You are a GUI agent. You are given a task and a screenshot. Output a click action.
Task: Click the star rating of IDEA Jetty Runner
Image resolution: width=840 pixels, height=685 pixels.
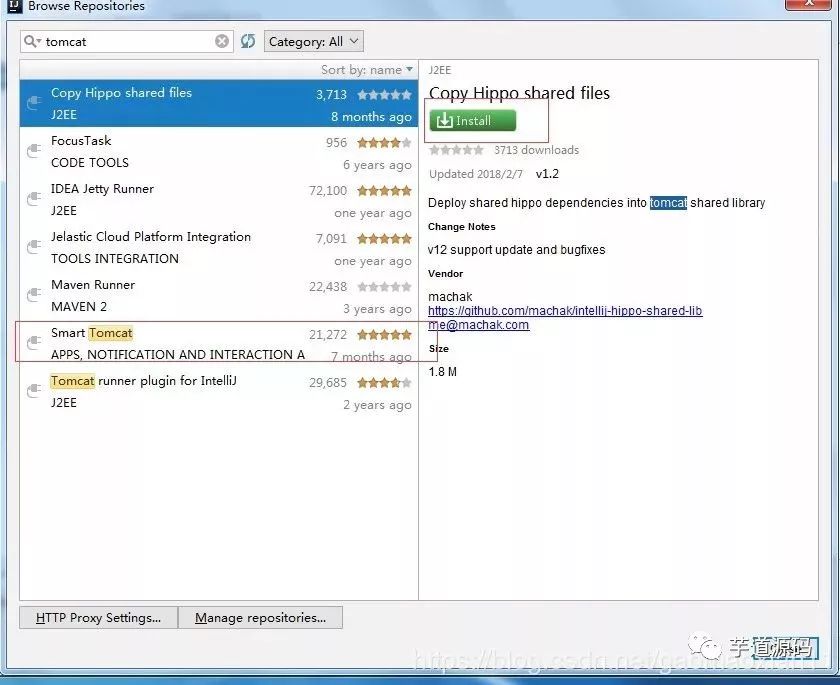click(384, 191)
